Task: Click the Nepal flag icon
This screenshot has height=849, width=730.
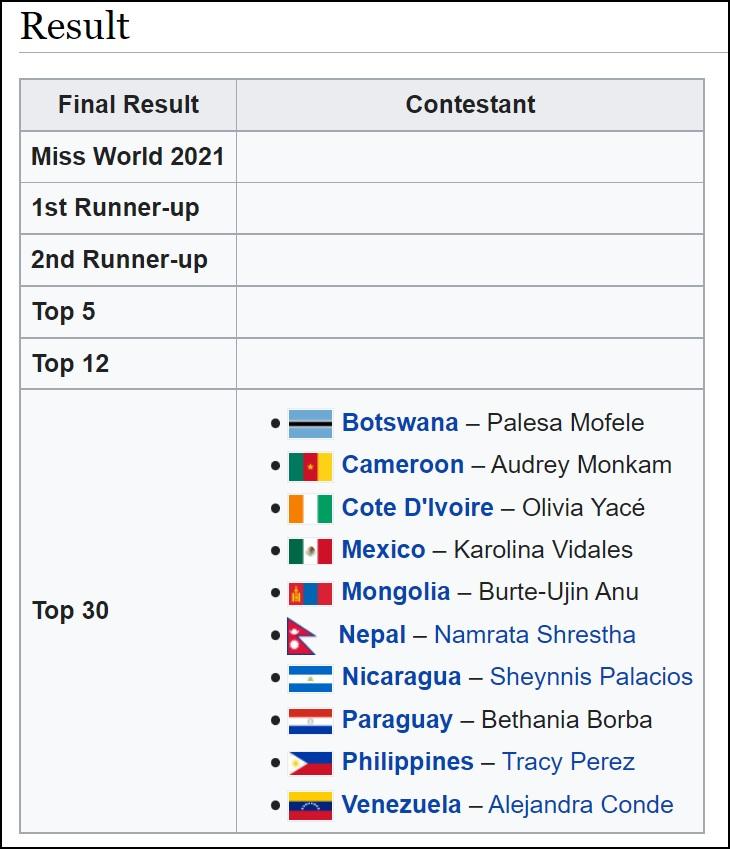Action: click(x=302, y=636)
